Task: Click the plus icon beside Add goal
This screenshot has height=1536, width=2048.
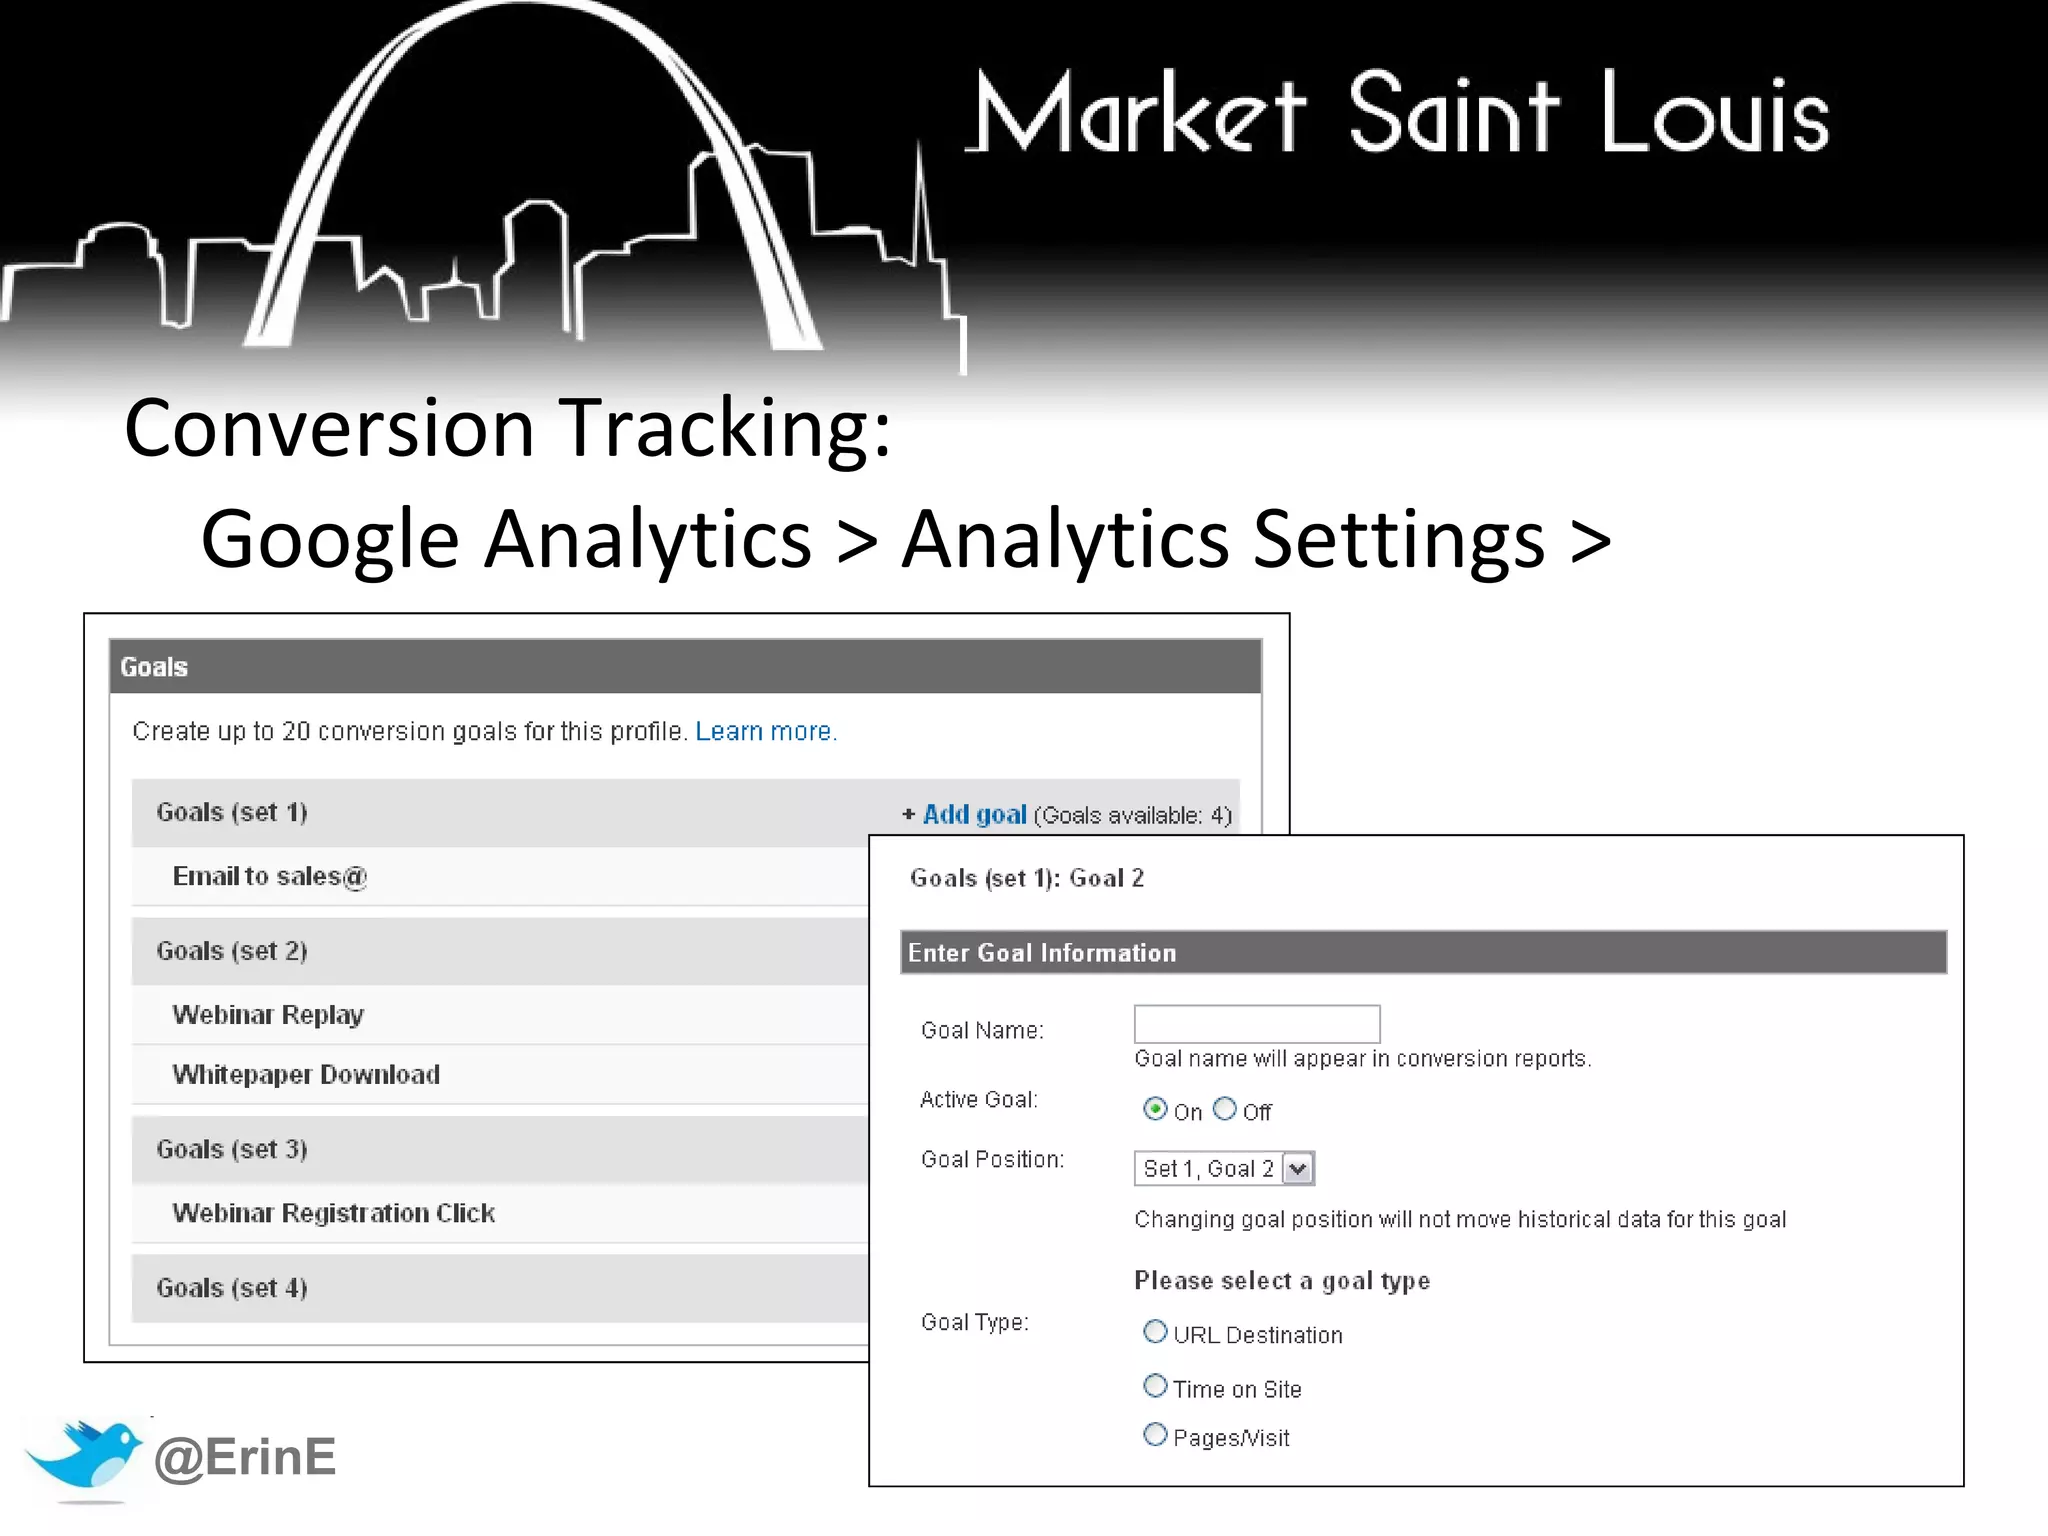Action: click(908, 815)
